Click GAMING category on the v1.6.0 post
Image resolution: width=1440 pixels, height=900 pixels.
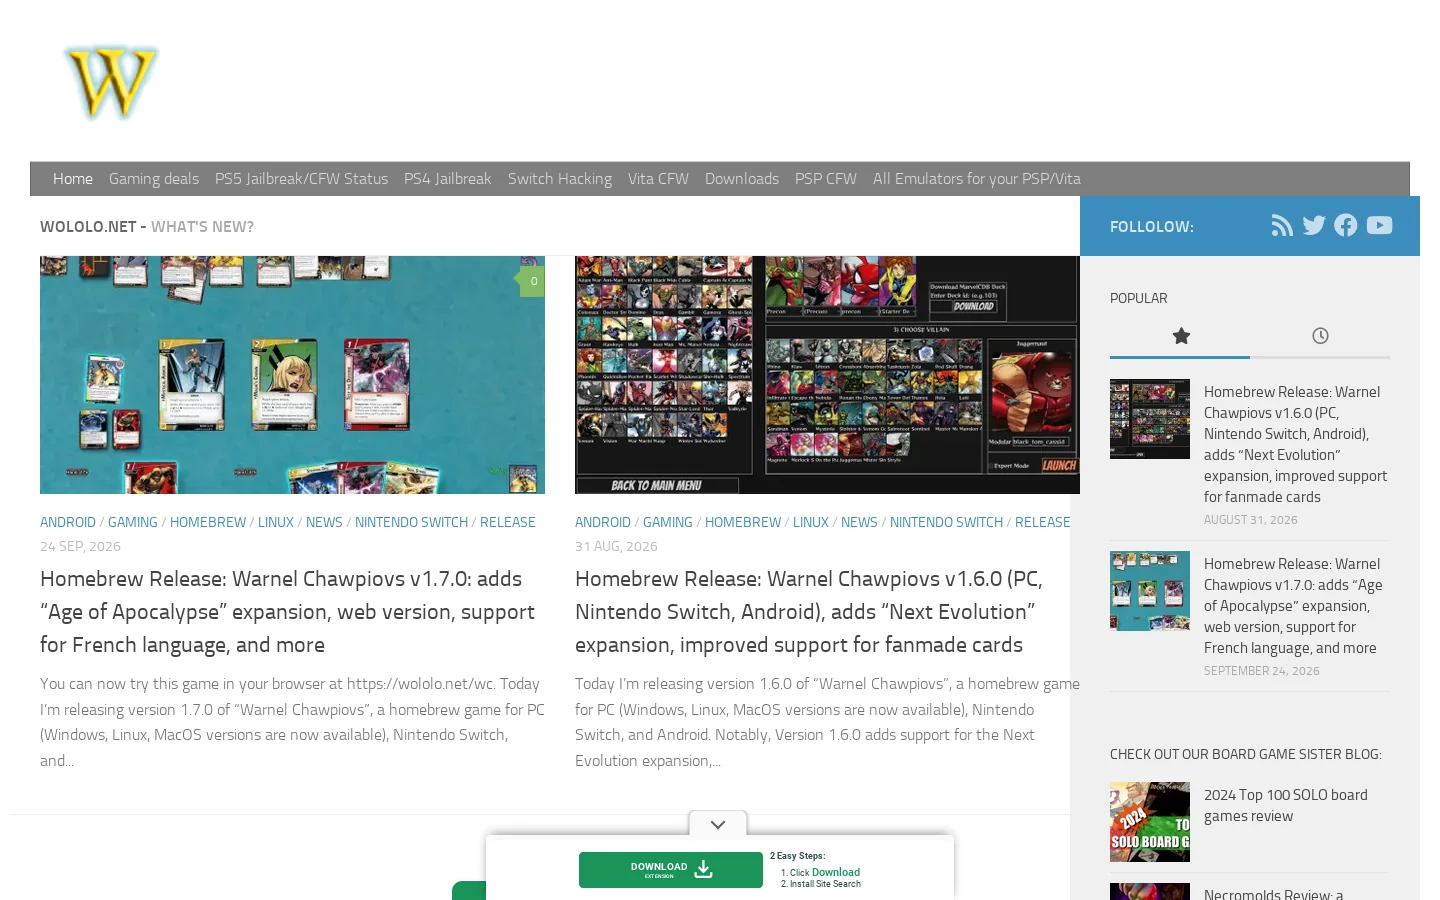668,522
